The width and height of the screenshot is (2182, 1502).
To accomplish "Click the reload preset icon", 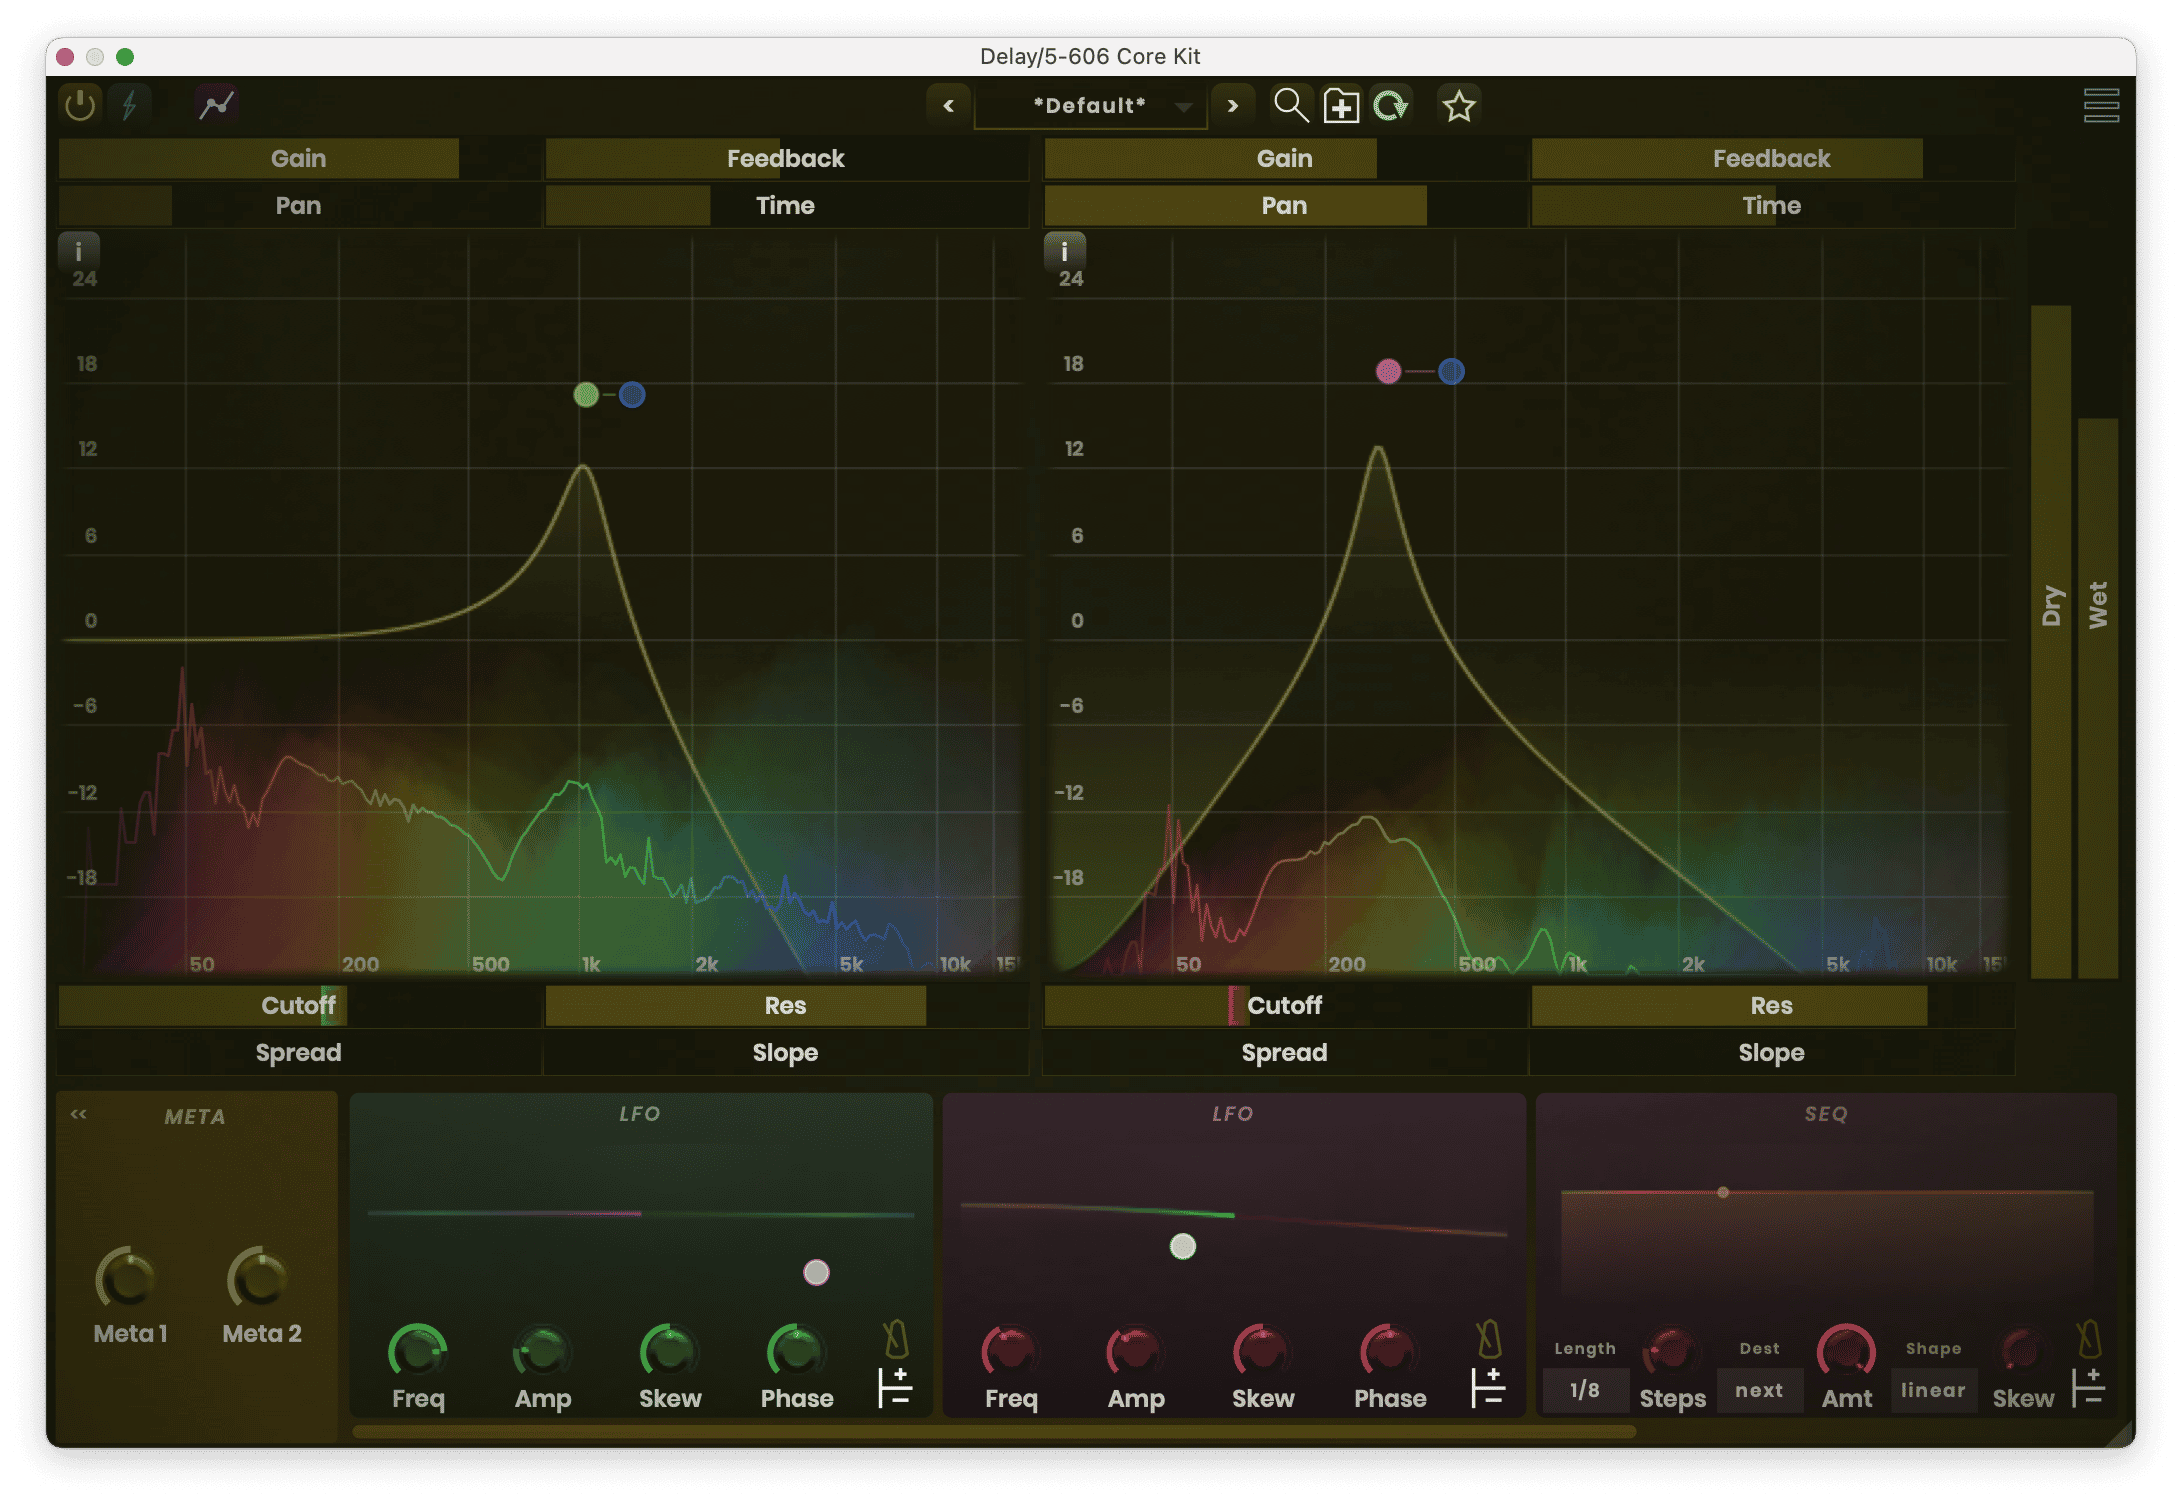I will point(1391,105).
